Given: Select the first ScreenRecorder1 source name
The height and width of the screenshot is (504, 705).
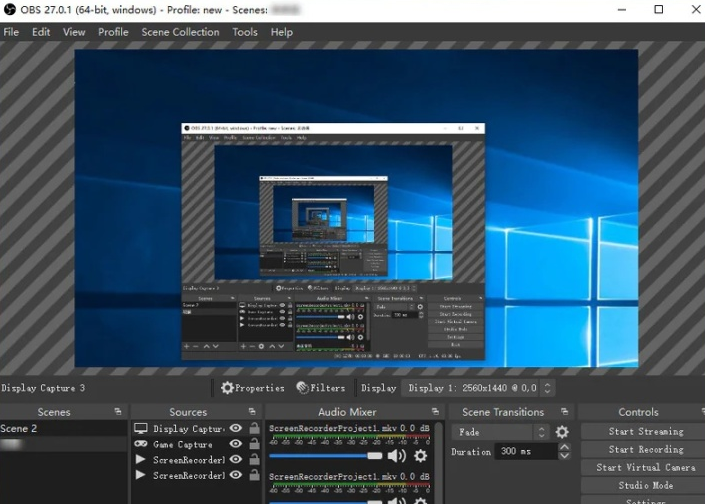Looking at the screenshot, I should coord(189,459).
